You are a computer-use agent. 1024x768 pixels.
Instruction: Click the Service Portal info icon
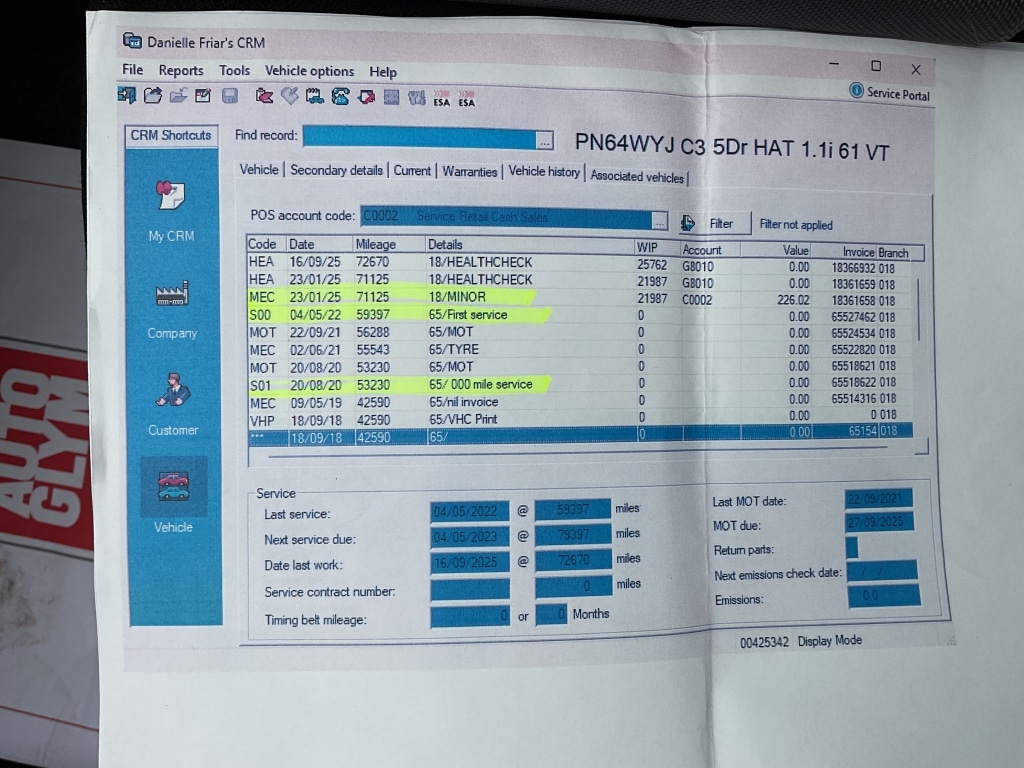tap(856, 91)
